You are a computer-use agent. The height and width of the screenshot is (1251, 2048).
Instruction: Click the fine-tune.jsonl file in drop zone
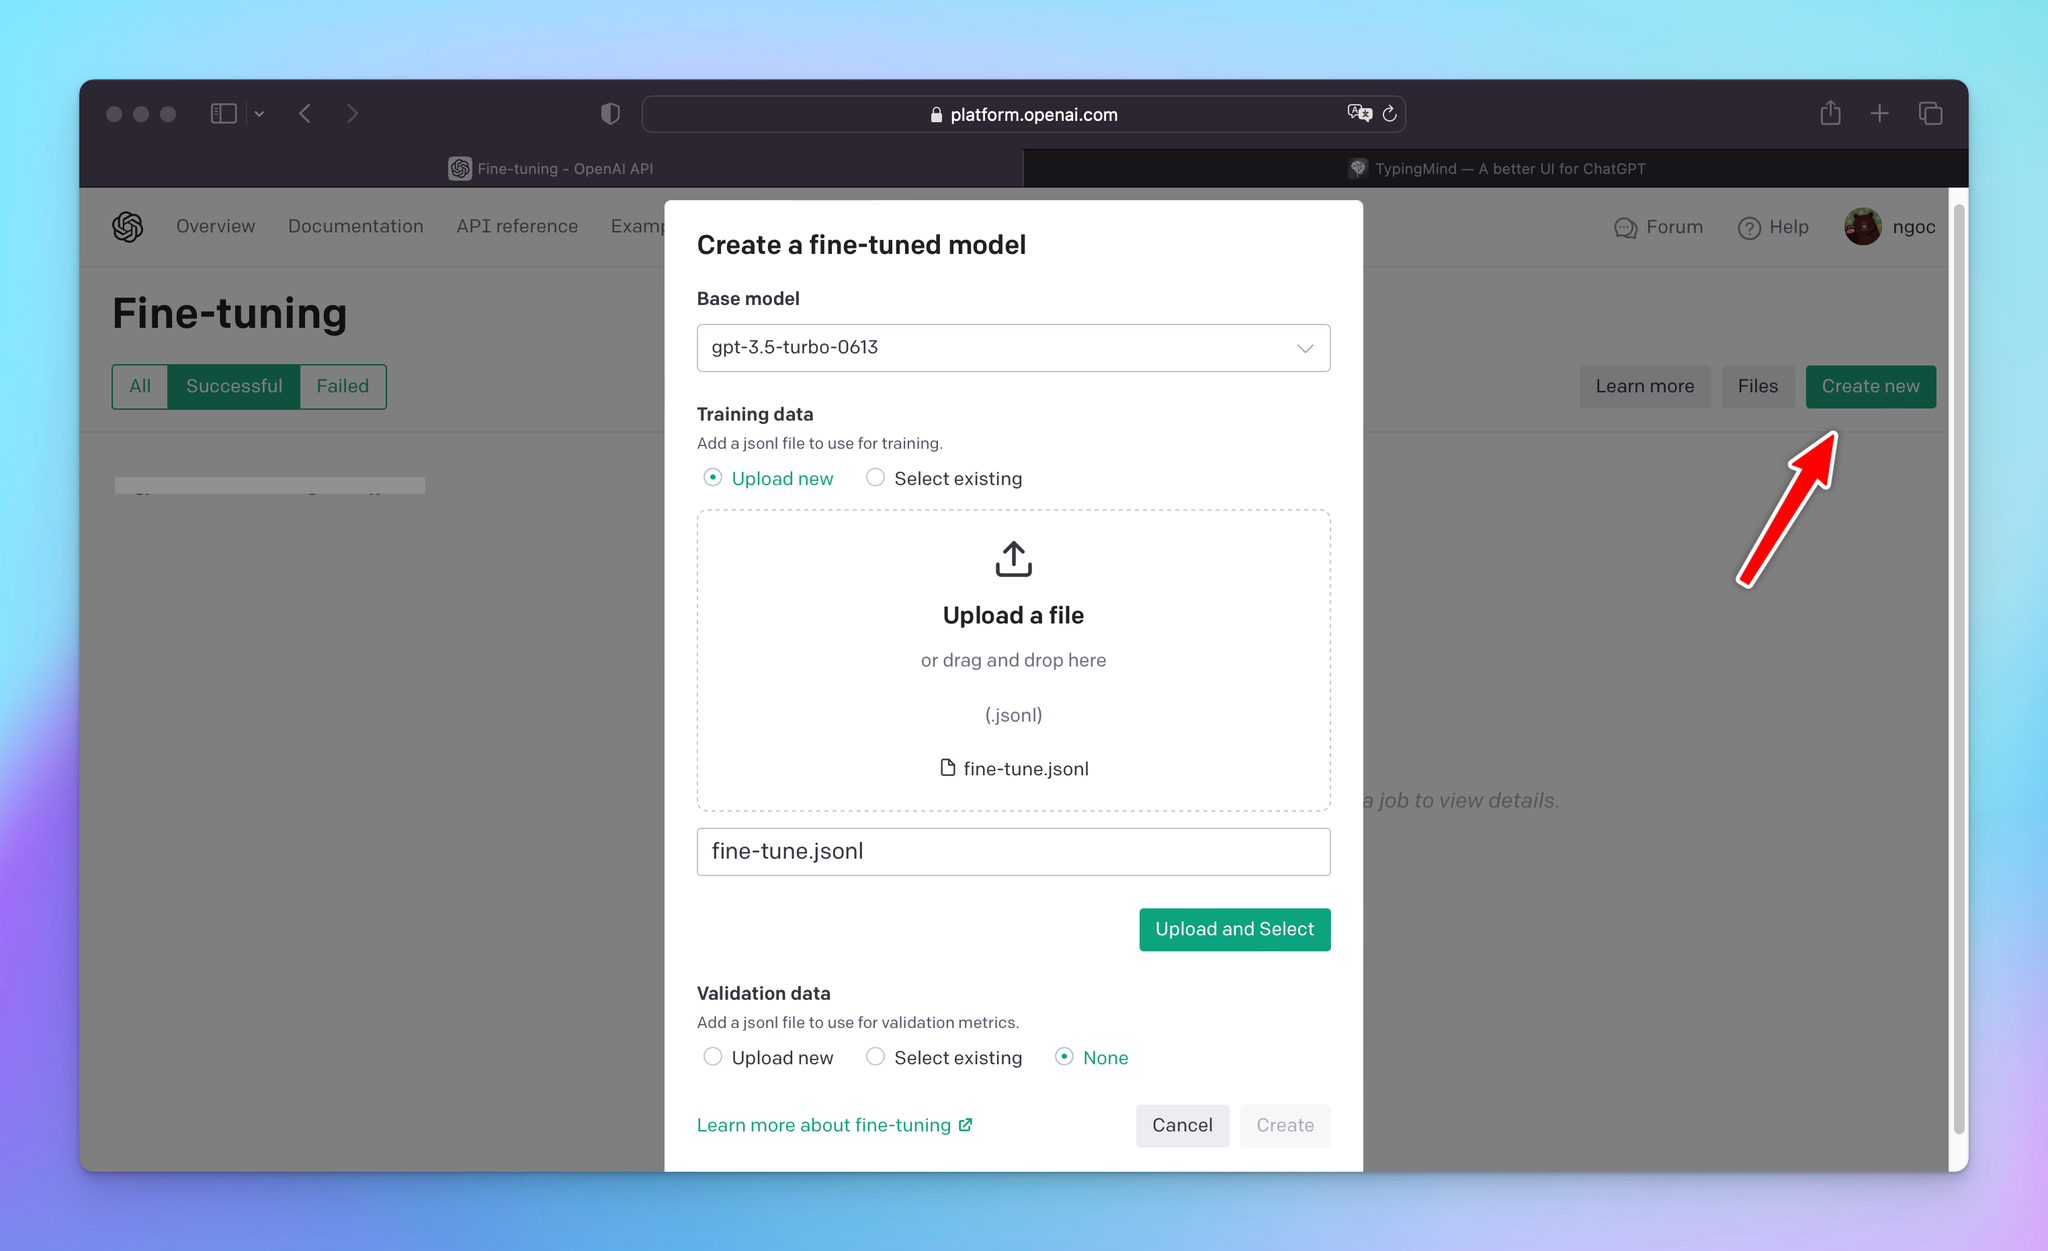[1014, 769]
